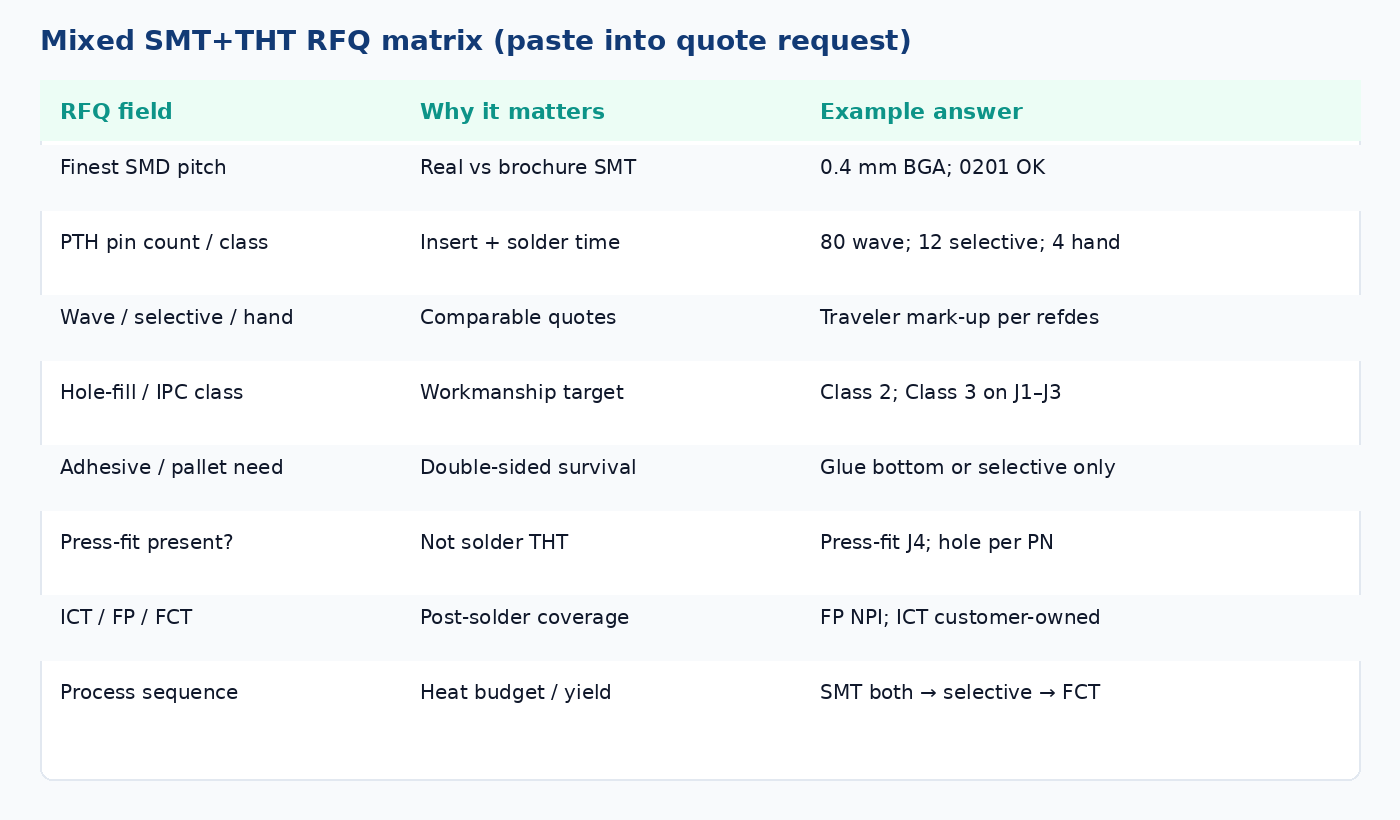Select the 'Process sequence' cell
1400x820 pixels.
tap(149, 693)
